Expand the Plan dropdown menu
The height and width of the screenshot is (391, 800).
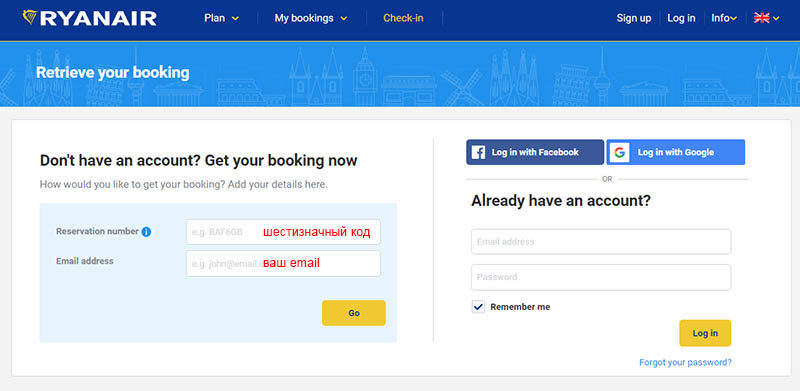point(221,18)
